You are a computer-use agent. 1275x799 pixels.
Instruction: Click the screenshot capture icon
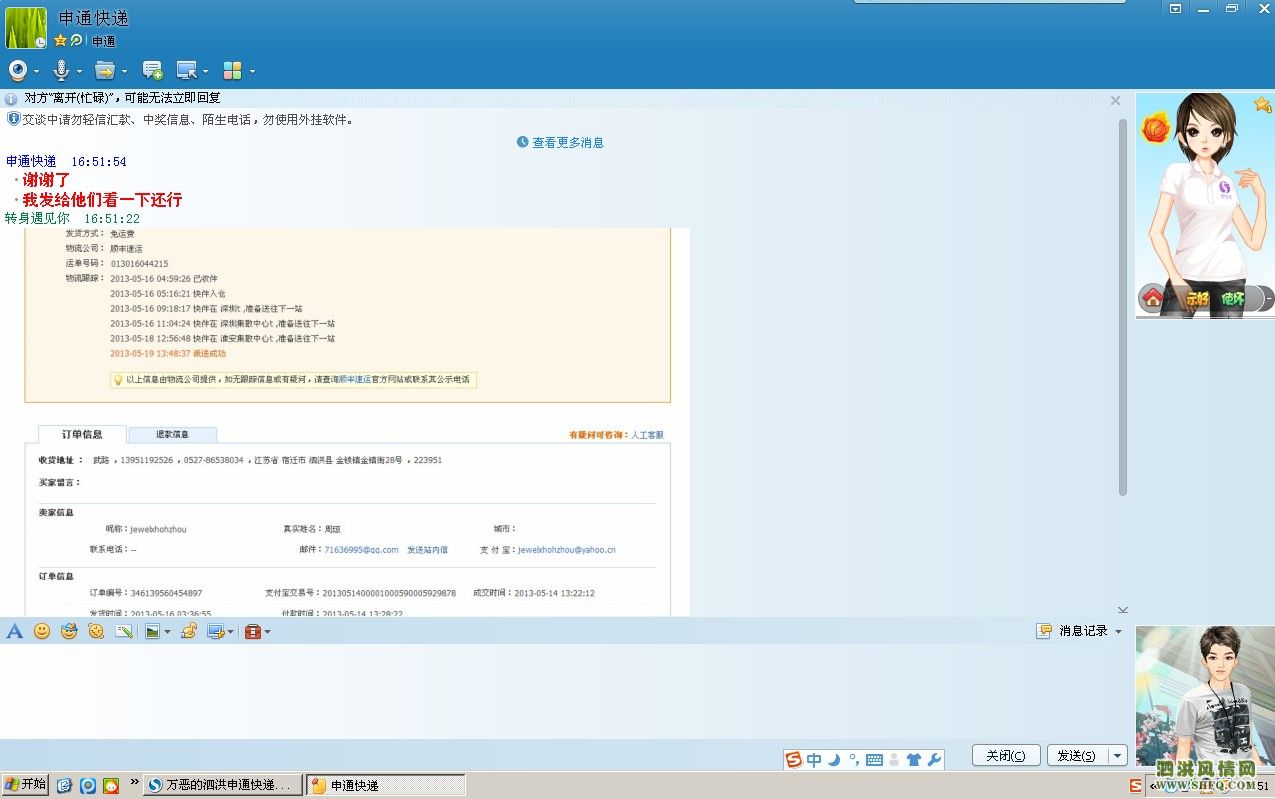(x=215, y=631)
